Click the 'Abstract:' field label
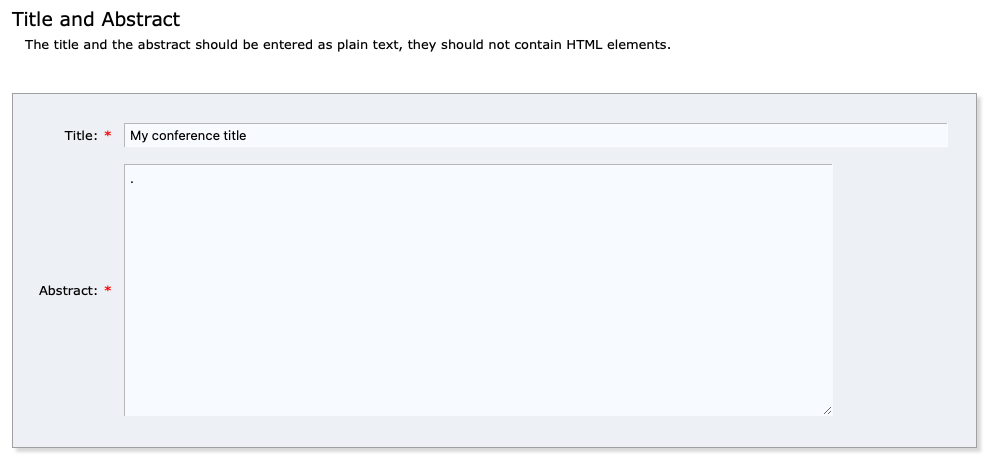1000x471 pixels. coord(68,291)
